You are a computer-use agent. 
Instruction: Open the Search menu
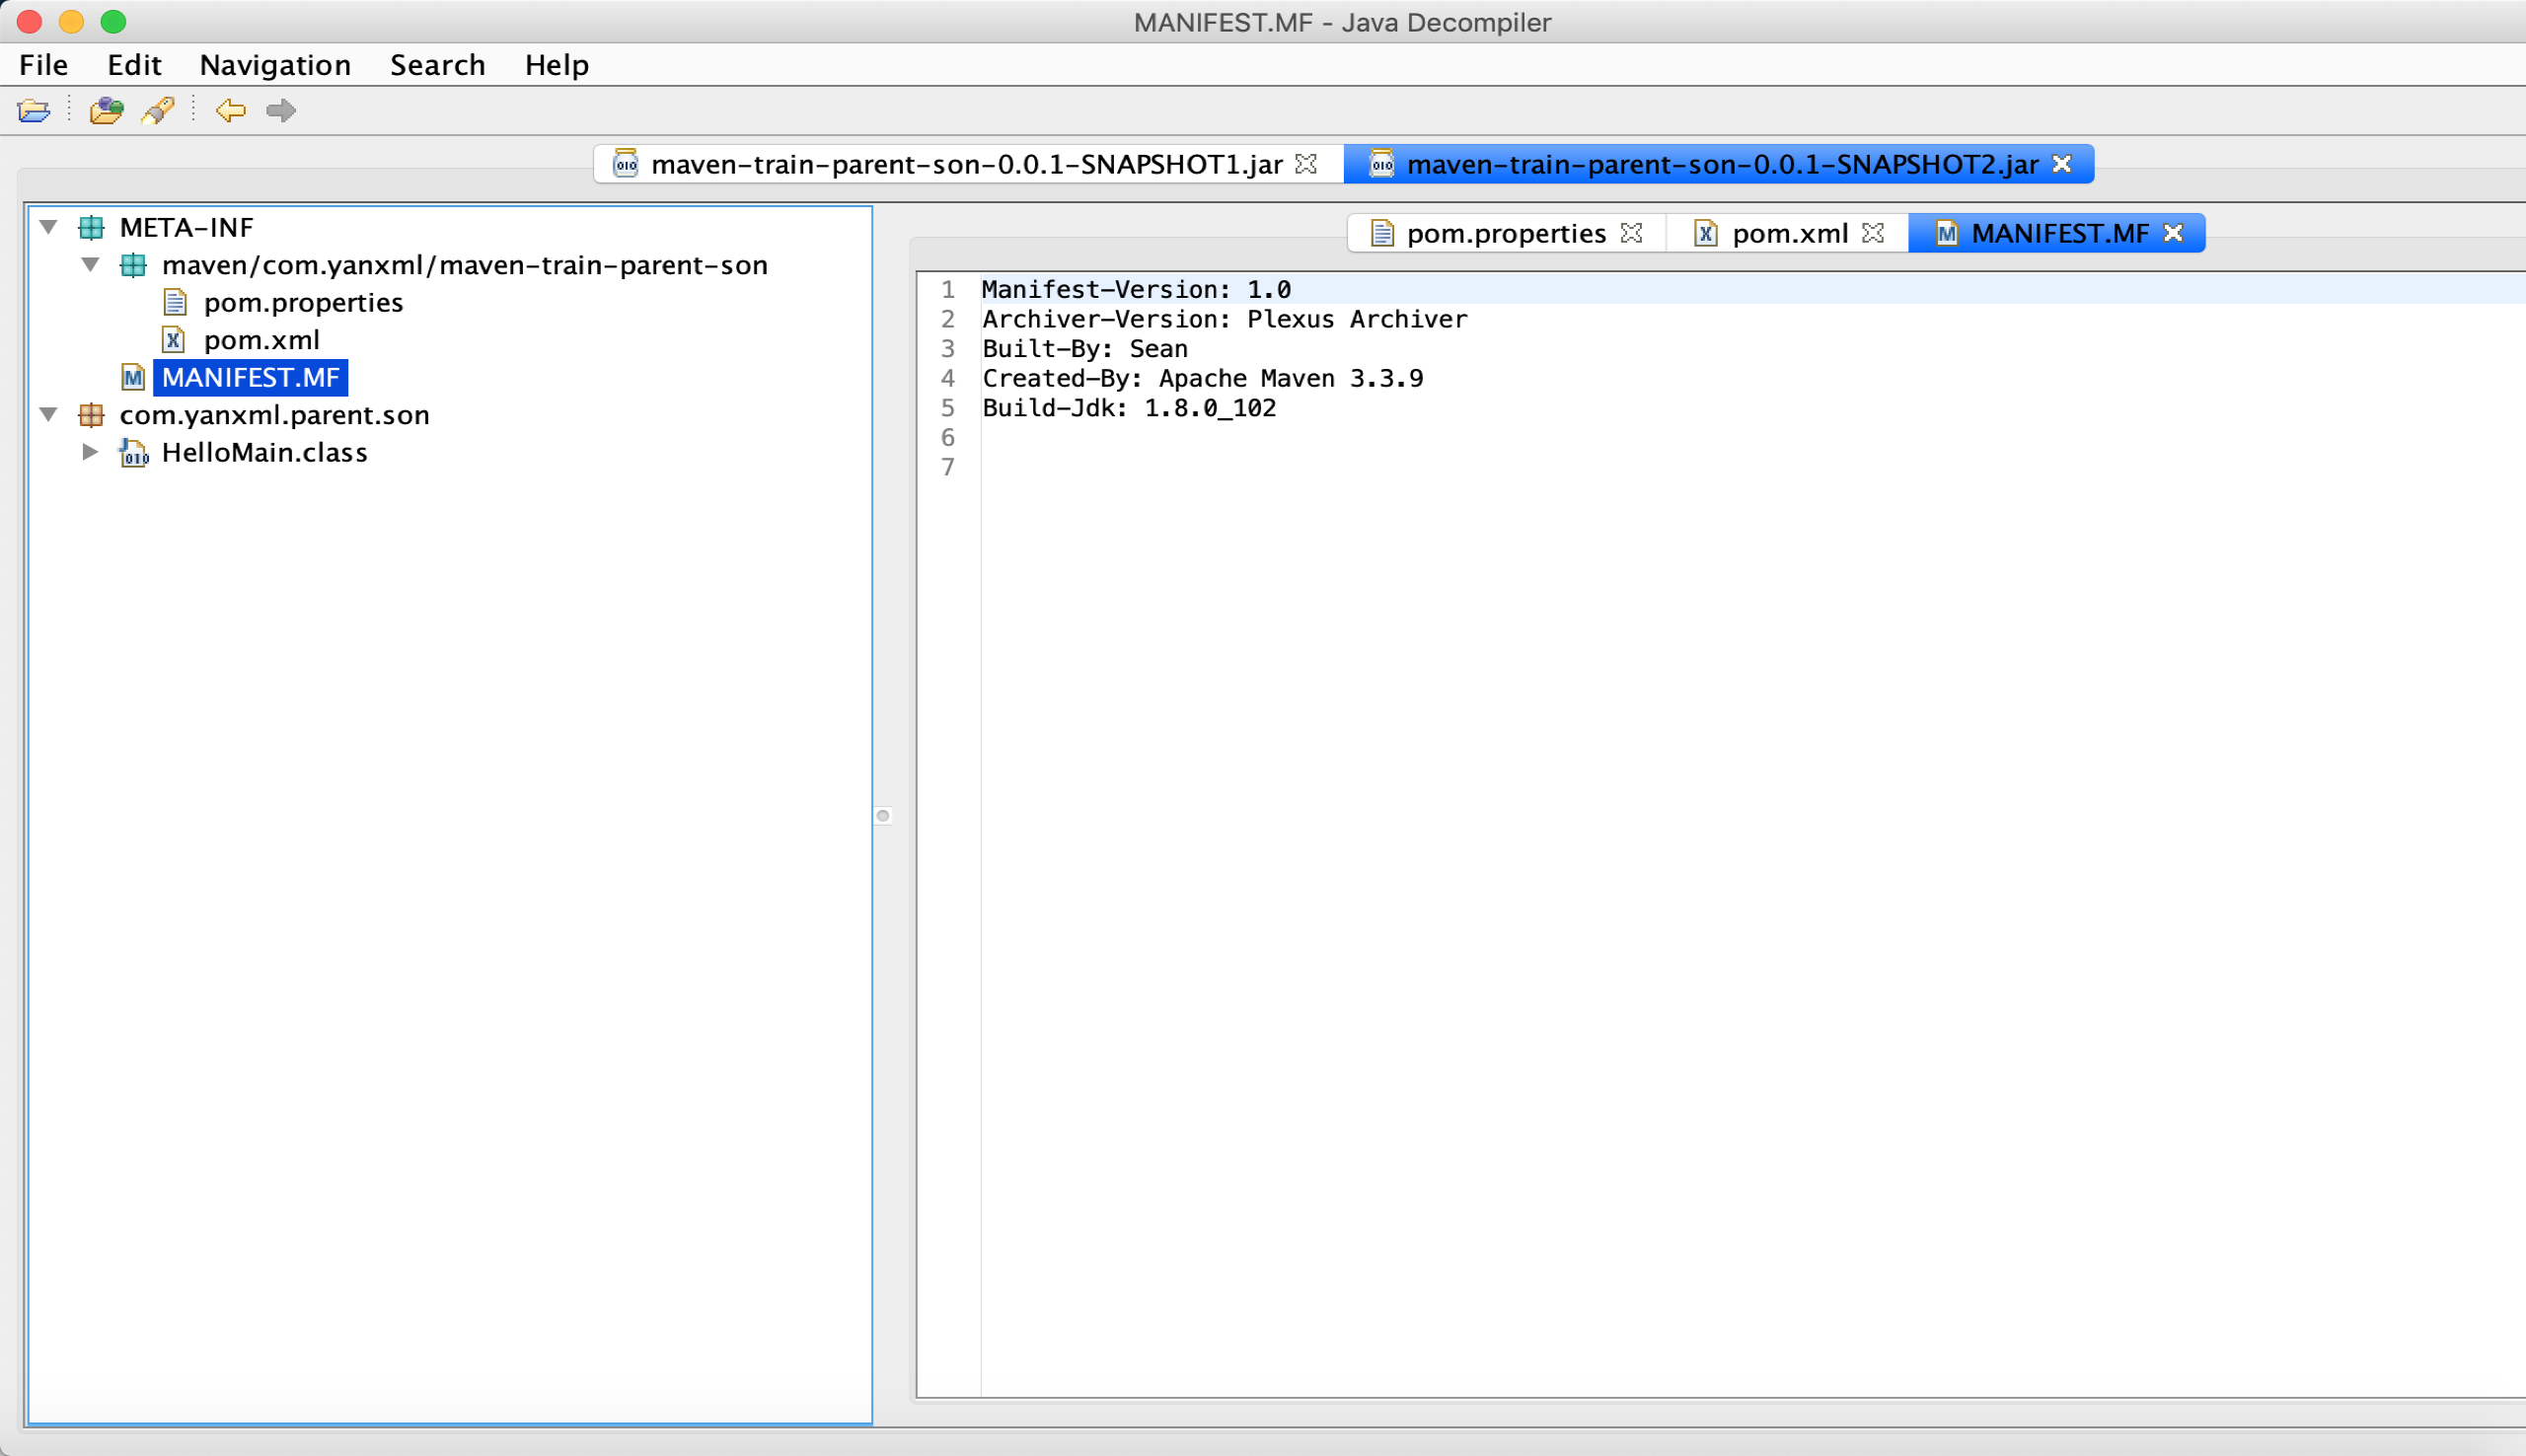tap(437, 65)
